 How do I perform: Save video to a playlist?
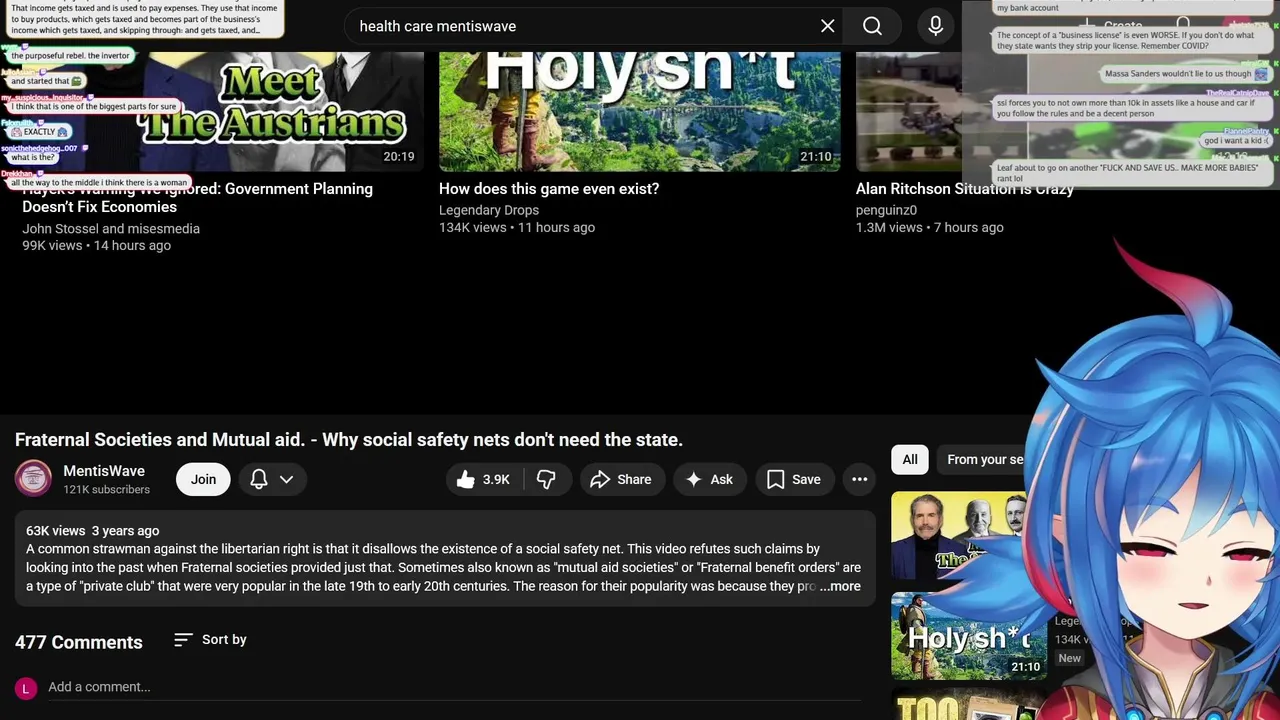tap(794, 480)
